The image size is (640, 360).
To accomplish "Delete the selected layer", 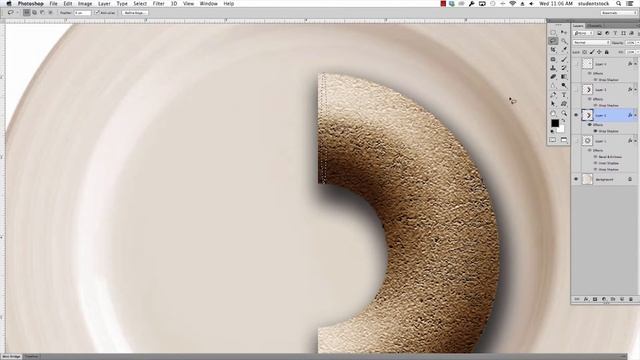I will coord(631,299).
